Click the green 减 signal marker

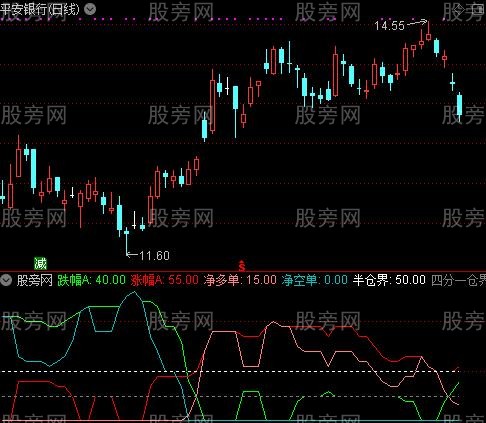pyautogui.click(x=41, y=264)
